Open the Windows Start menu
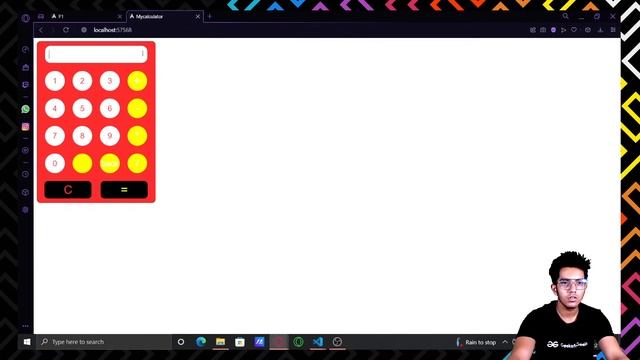The width and height of the screenshot is (640, 360). coord(27,342)
